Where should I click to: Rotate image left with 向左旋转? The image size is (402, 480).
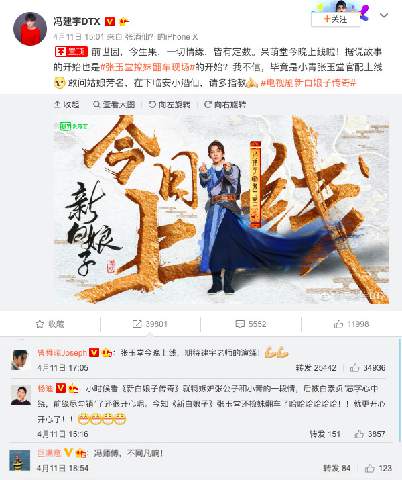(x=169, y=105)
